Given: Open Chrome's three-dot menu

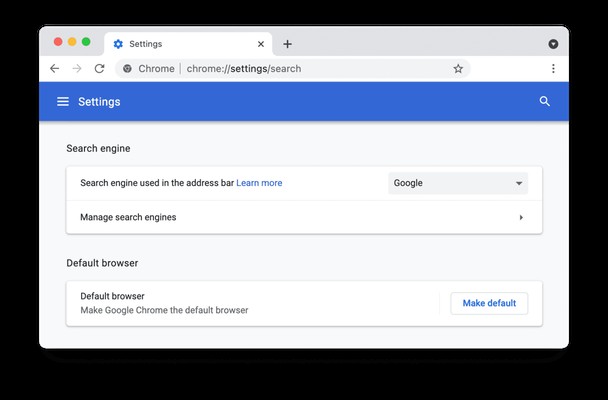Looking at the screenshot, I should click(553, 69).
